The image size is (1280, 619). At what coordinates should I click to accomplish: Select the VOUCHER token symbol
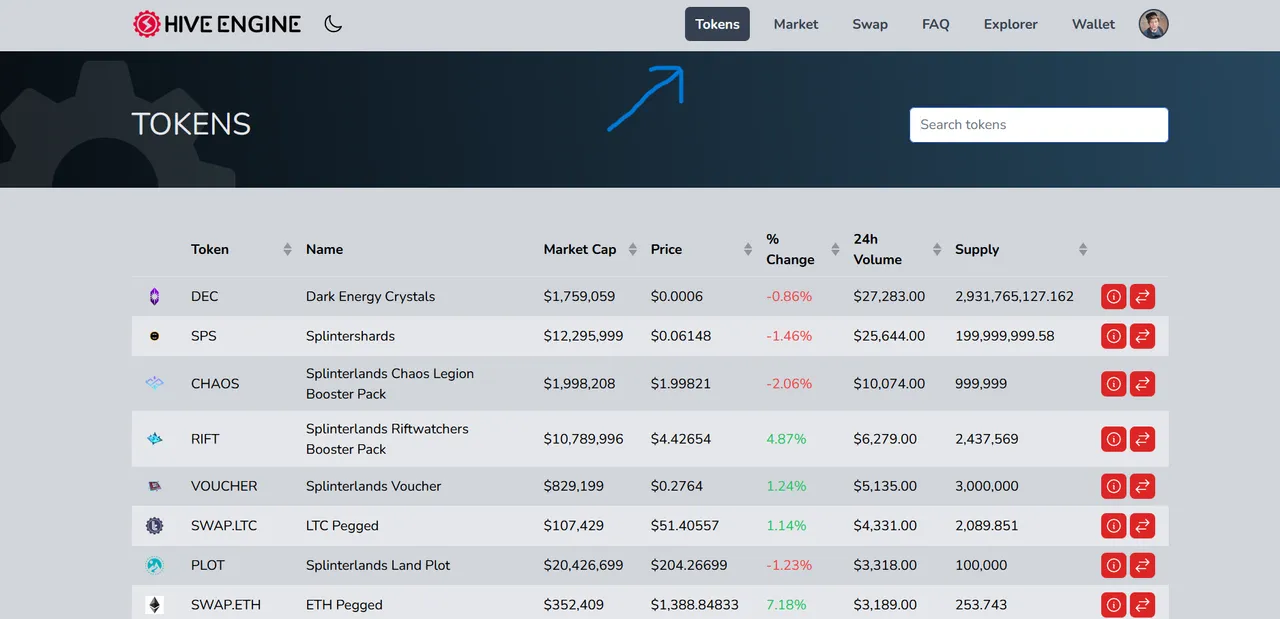click(x=224, y=486)
